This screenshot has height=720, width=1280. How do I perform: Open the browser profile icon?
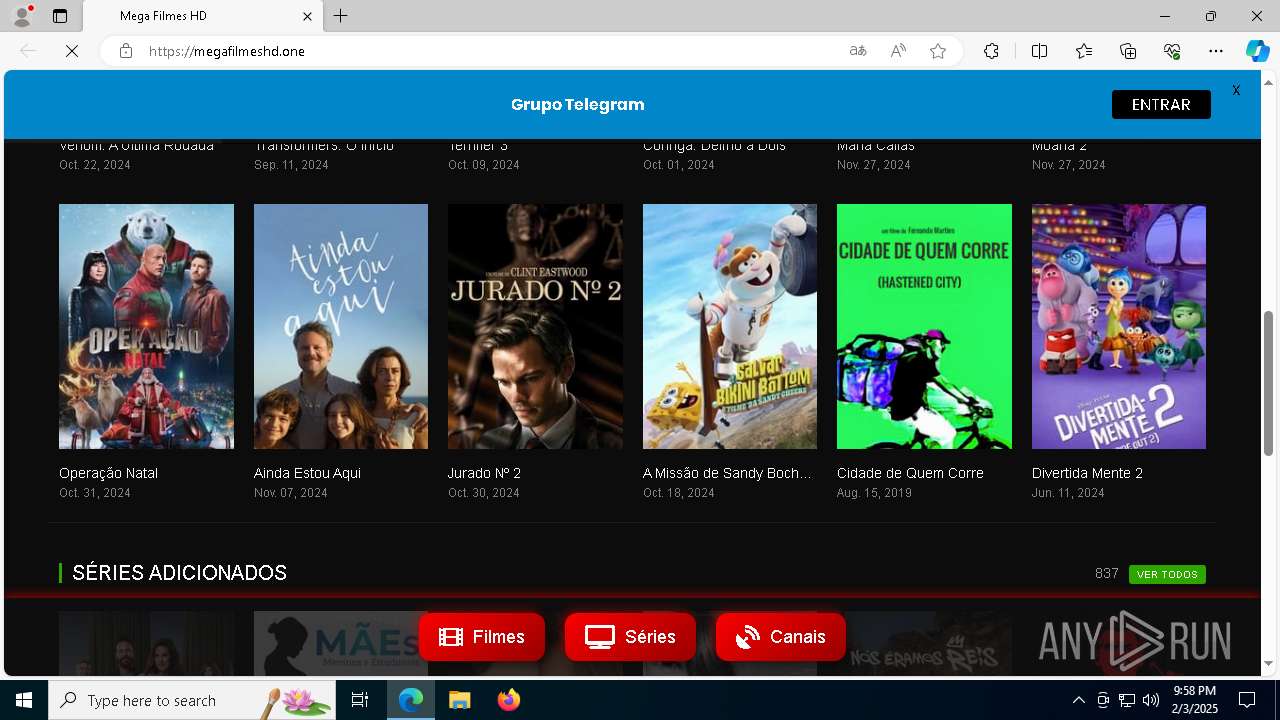click(x=22, y=16)
